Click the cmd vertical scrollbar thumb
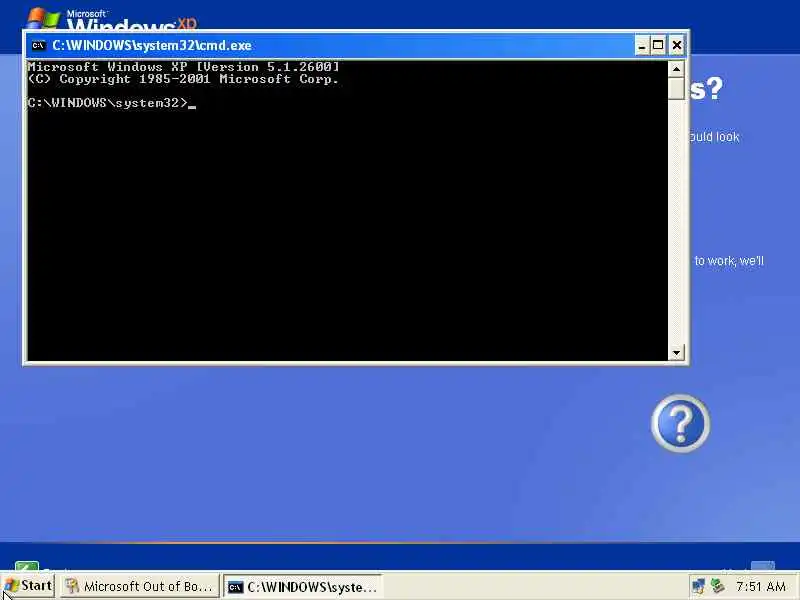800x600 pixels. [676, 88]
